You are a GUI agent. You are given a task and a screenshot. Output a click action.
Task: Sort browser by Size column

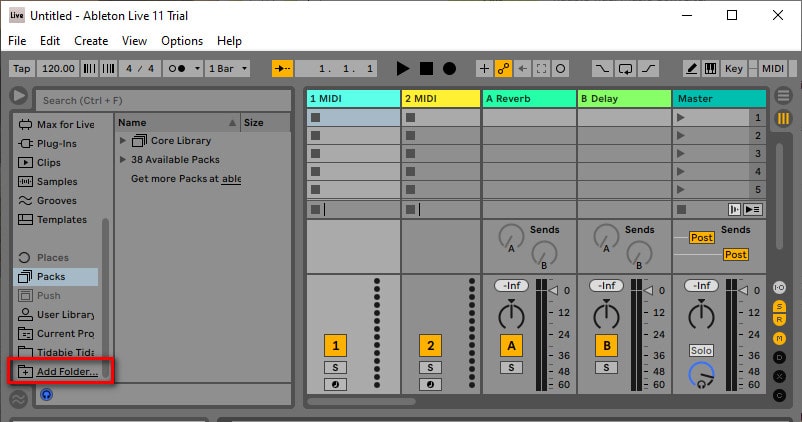[x=265, y=123]
